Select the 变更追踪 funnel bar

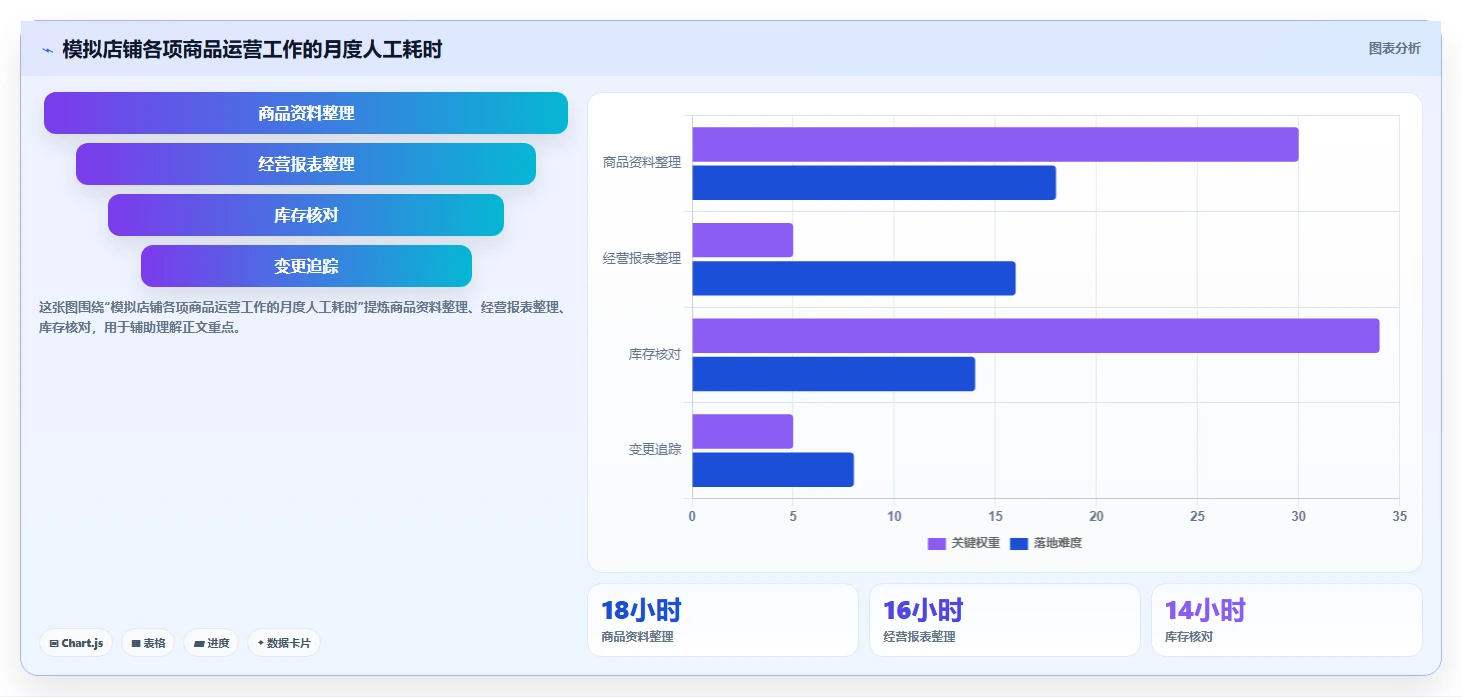[306, 266]
